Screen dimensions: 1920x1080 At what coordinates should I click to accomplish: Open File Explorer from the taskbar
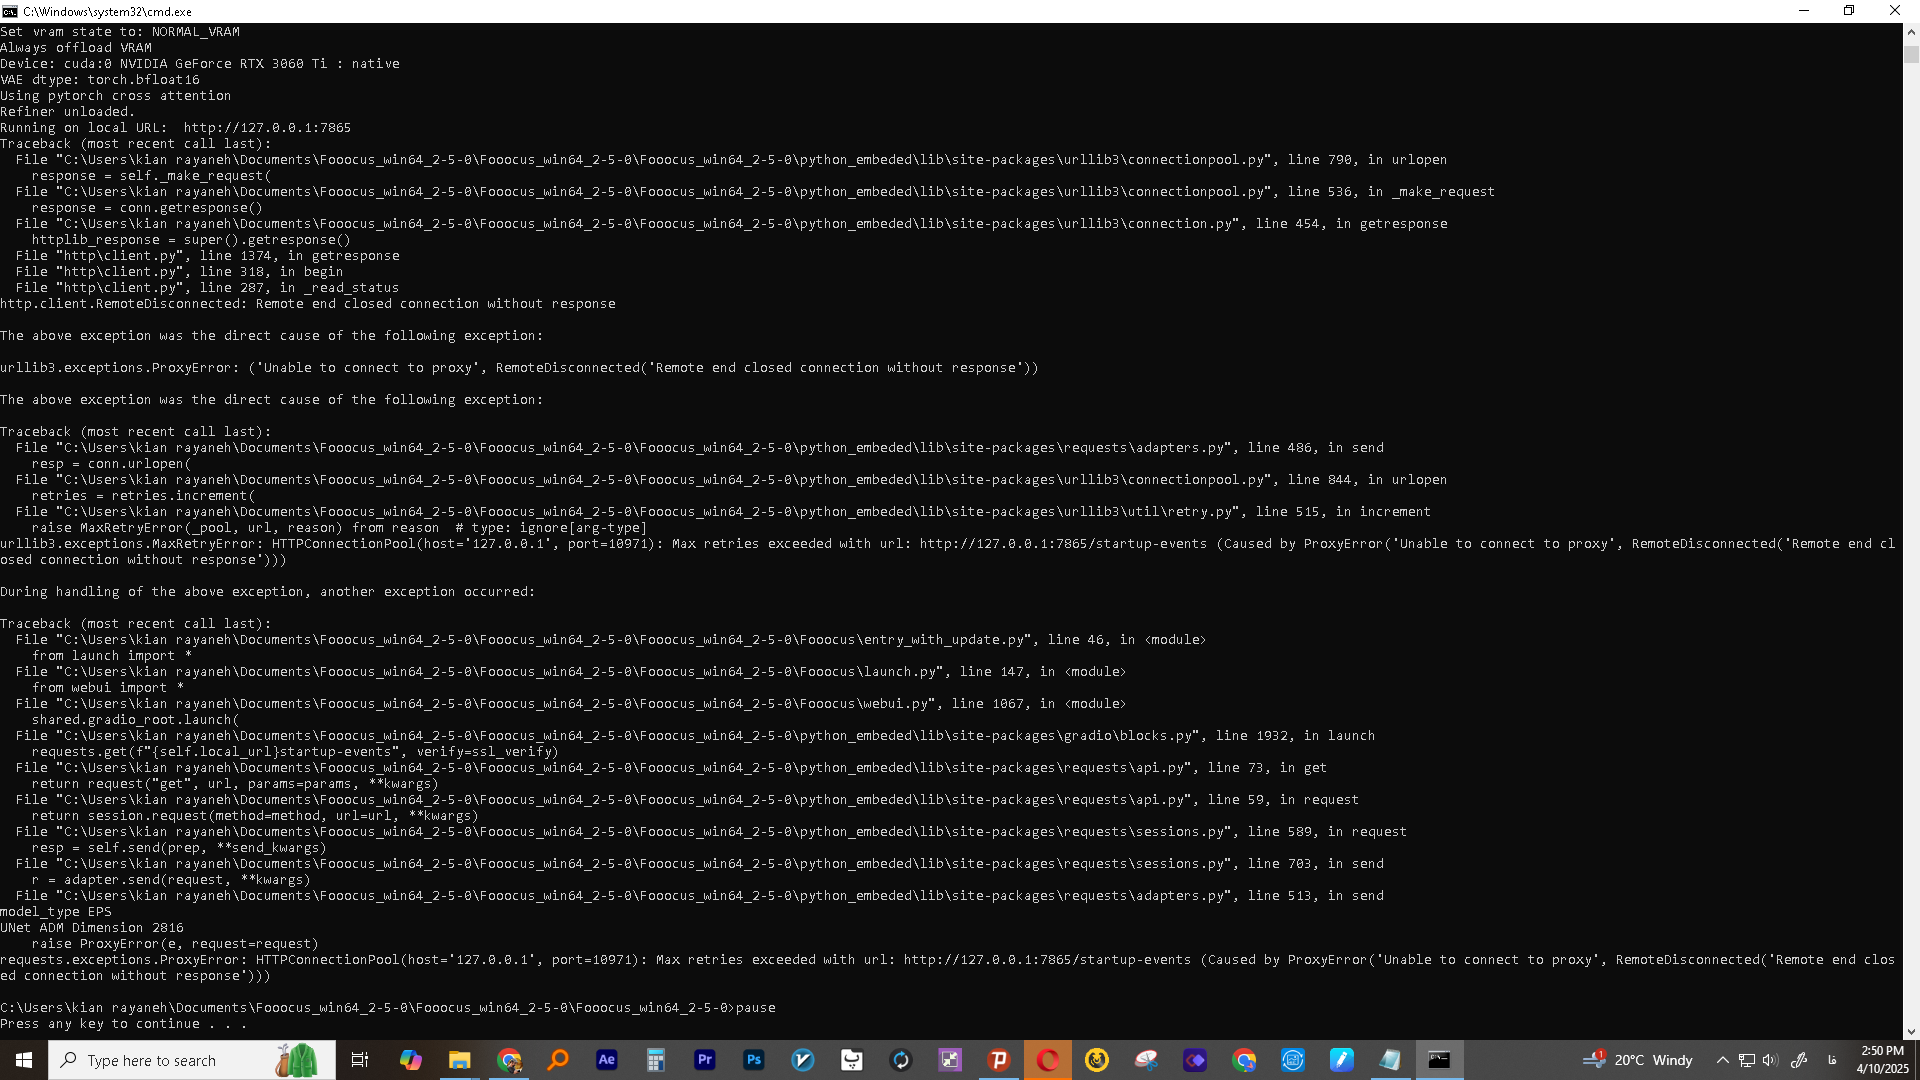(459, 1060)
